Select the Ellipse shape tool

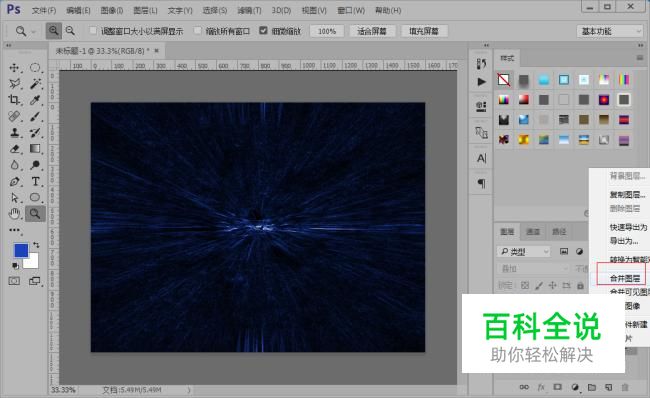[x=35, y=197]
